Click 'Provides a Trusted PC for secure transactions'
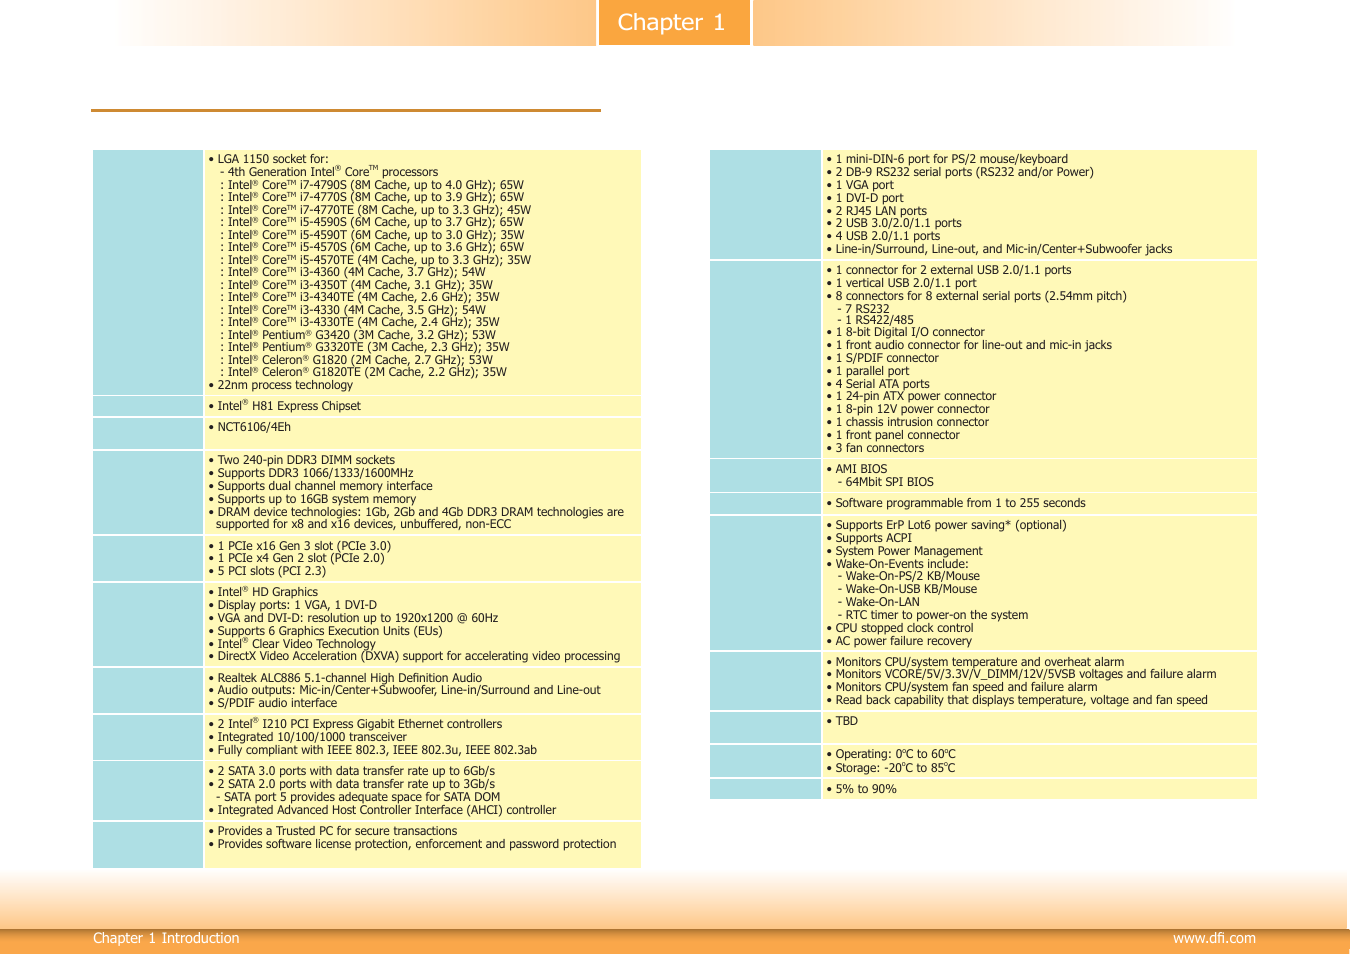Screen dimensions: 1350x954 point(332,831)
